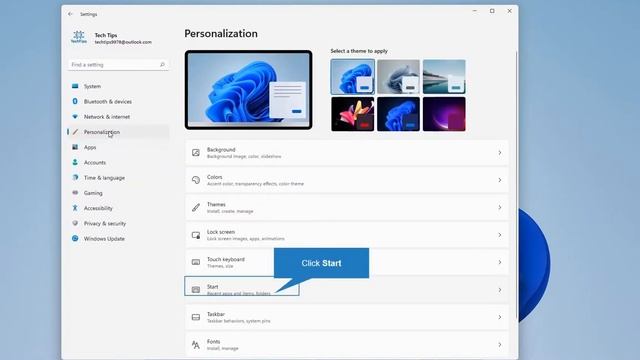The image size is (640, 360).
Task: Apply the dark blue bloom theme
Action: (x=398, y=114)
